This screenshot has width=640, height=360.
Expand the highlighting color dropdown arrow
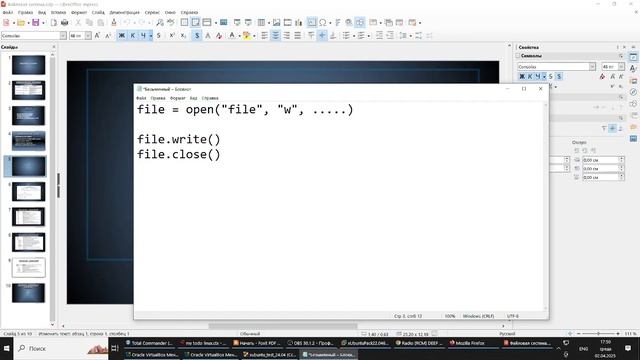tap(254, 36)
